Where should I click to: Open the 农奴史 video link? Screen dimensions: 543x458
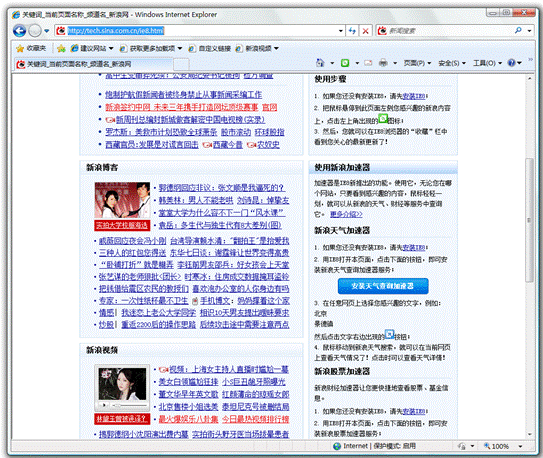(268, 145)
